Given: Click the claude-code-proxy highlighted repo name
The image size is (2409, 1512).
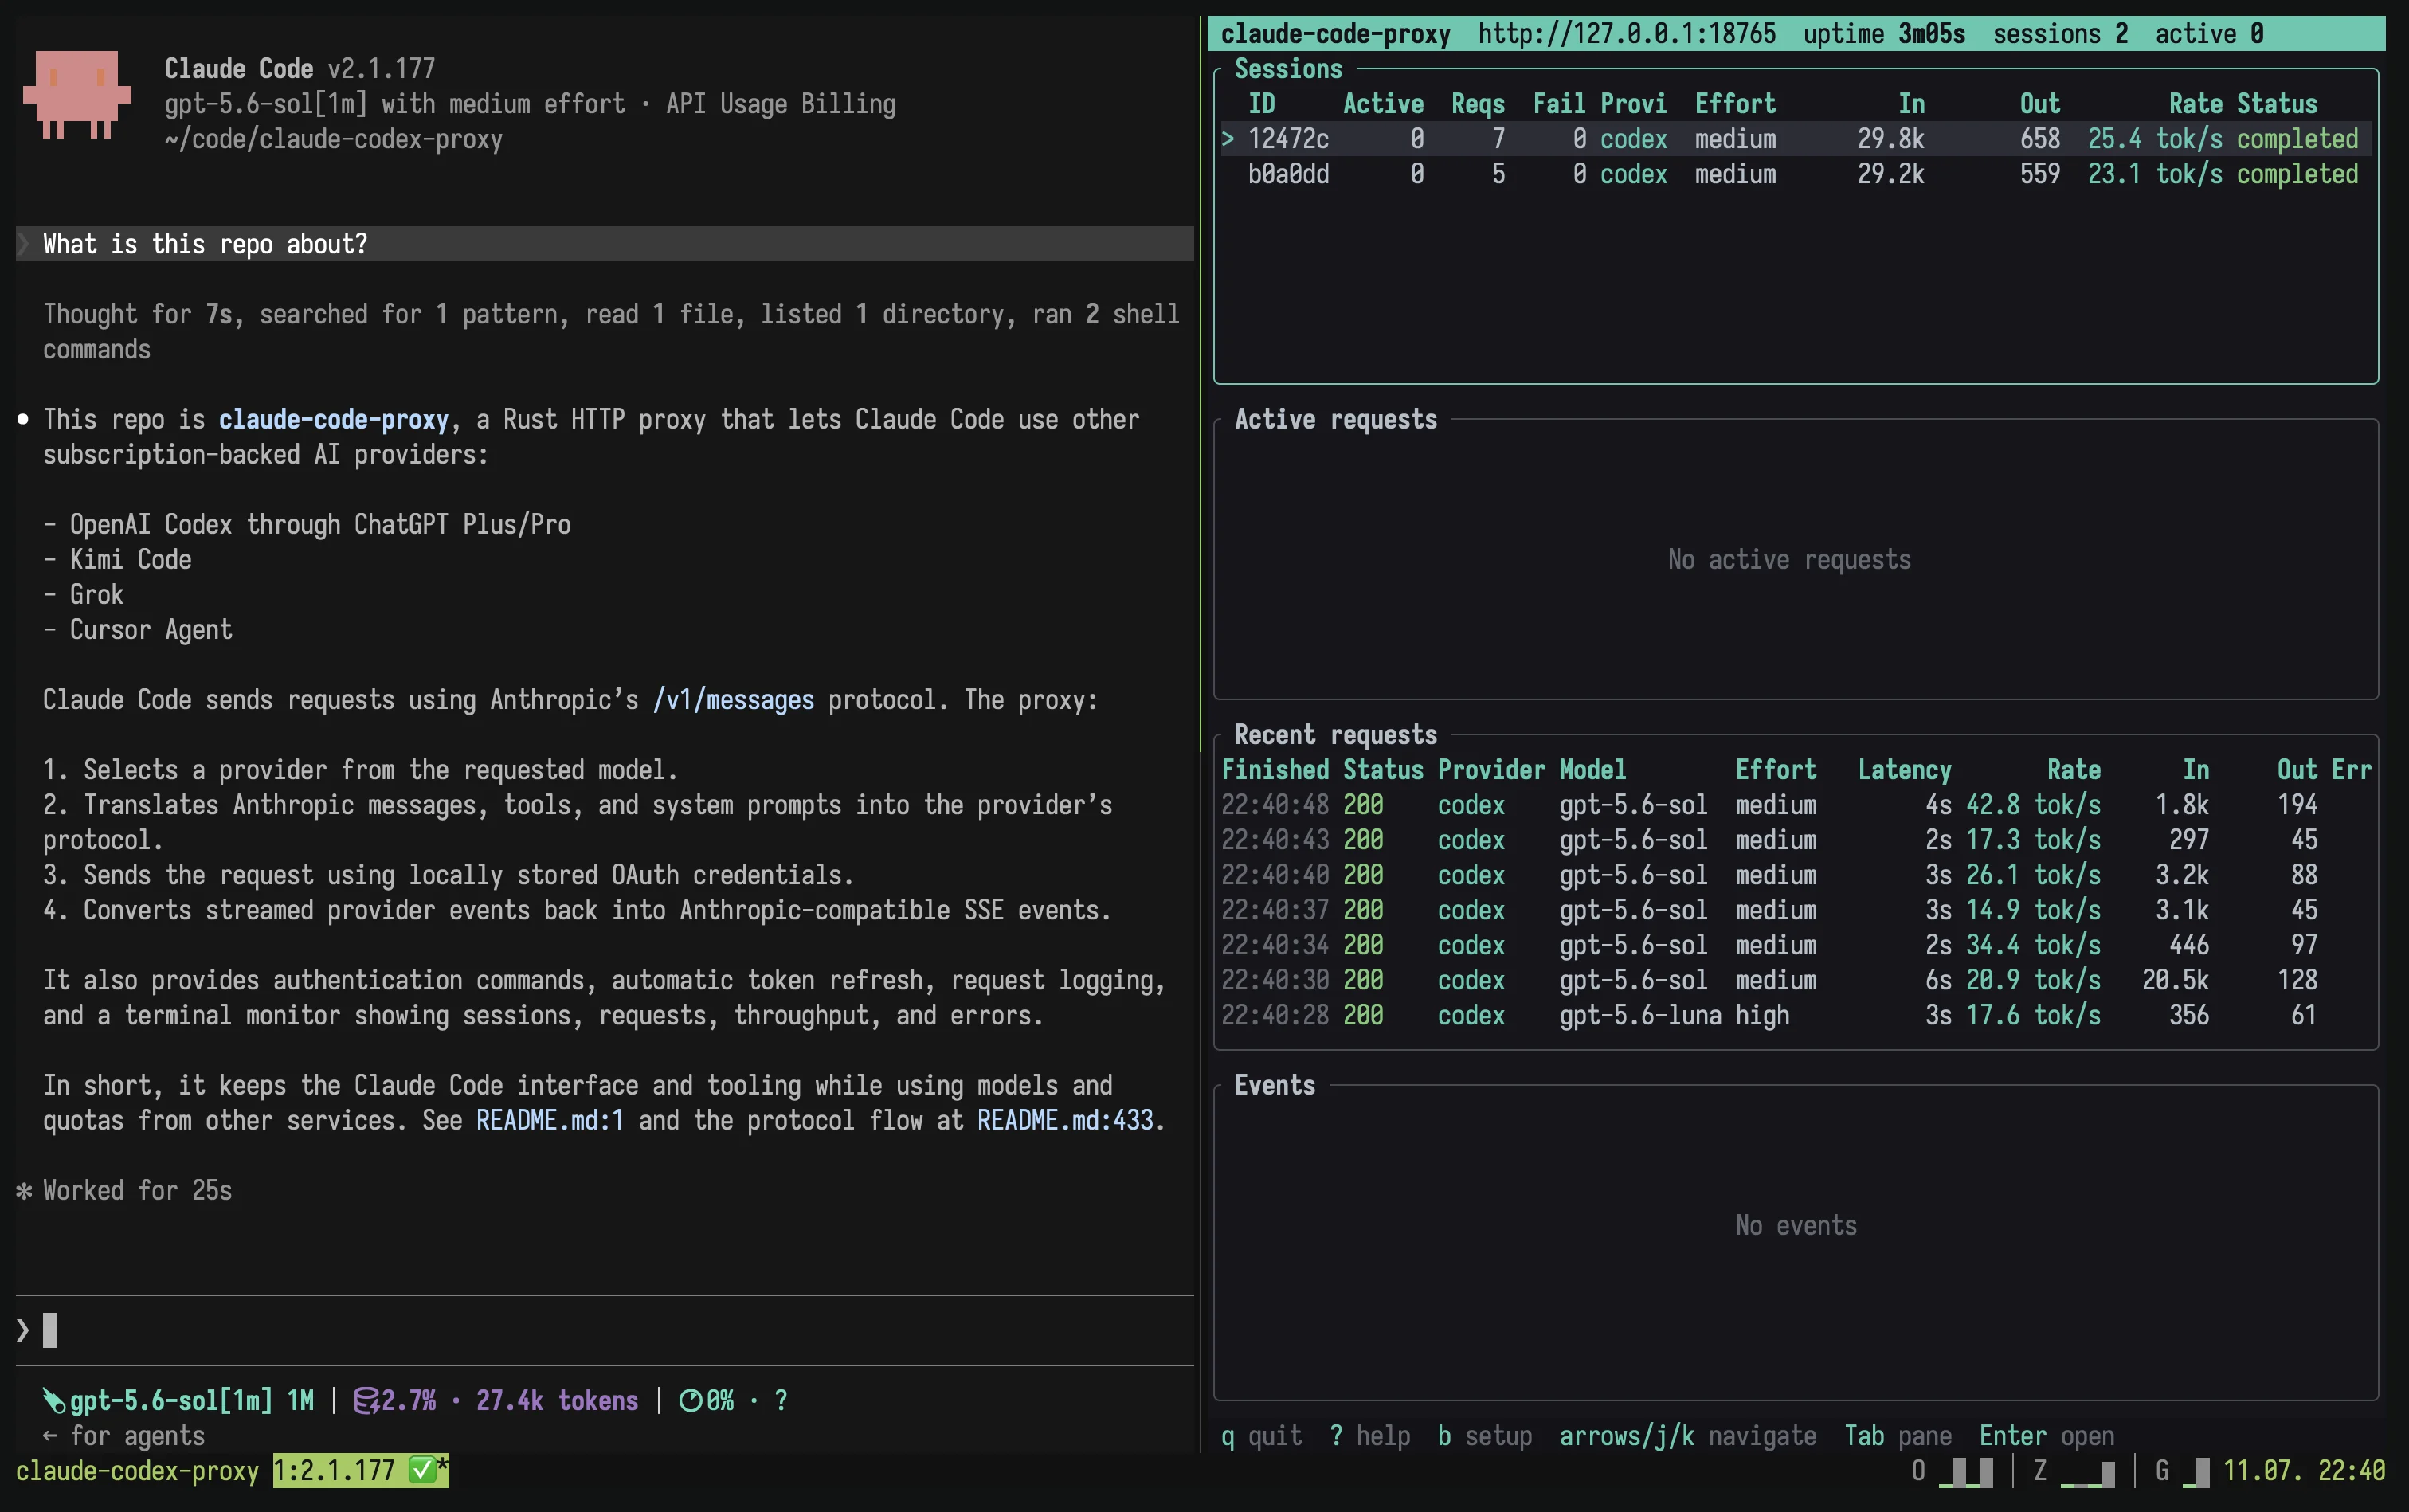Looking at the screenshot, I should (334, 419).
